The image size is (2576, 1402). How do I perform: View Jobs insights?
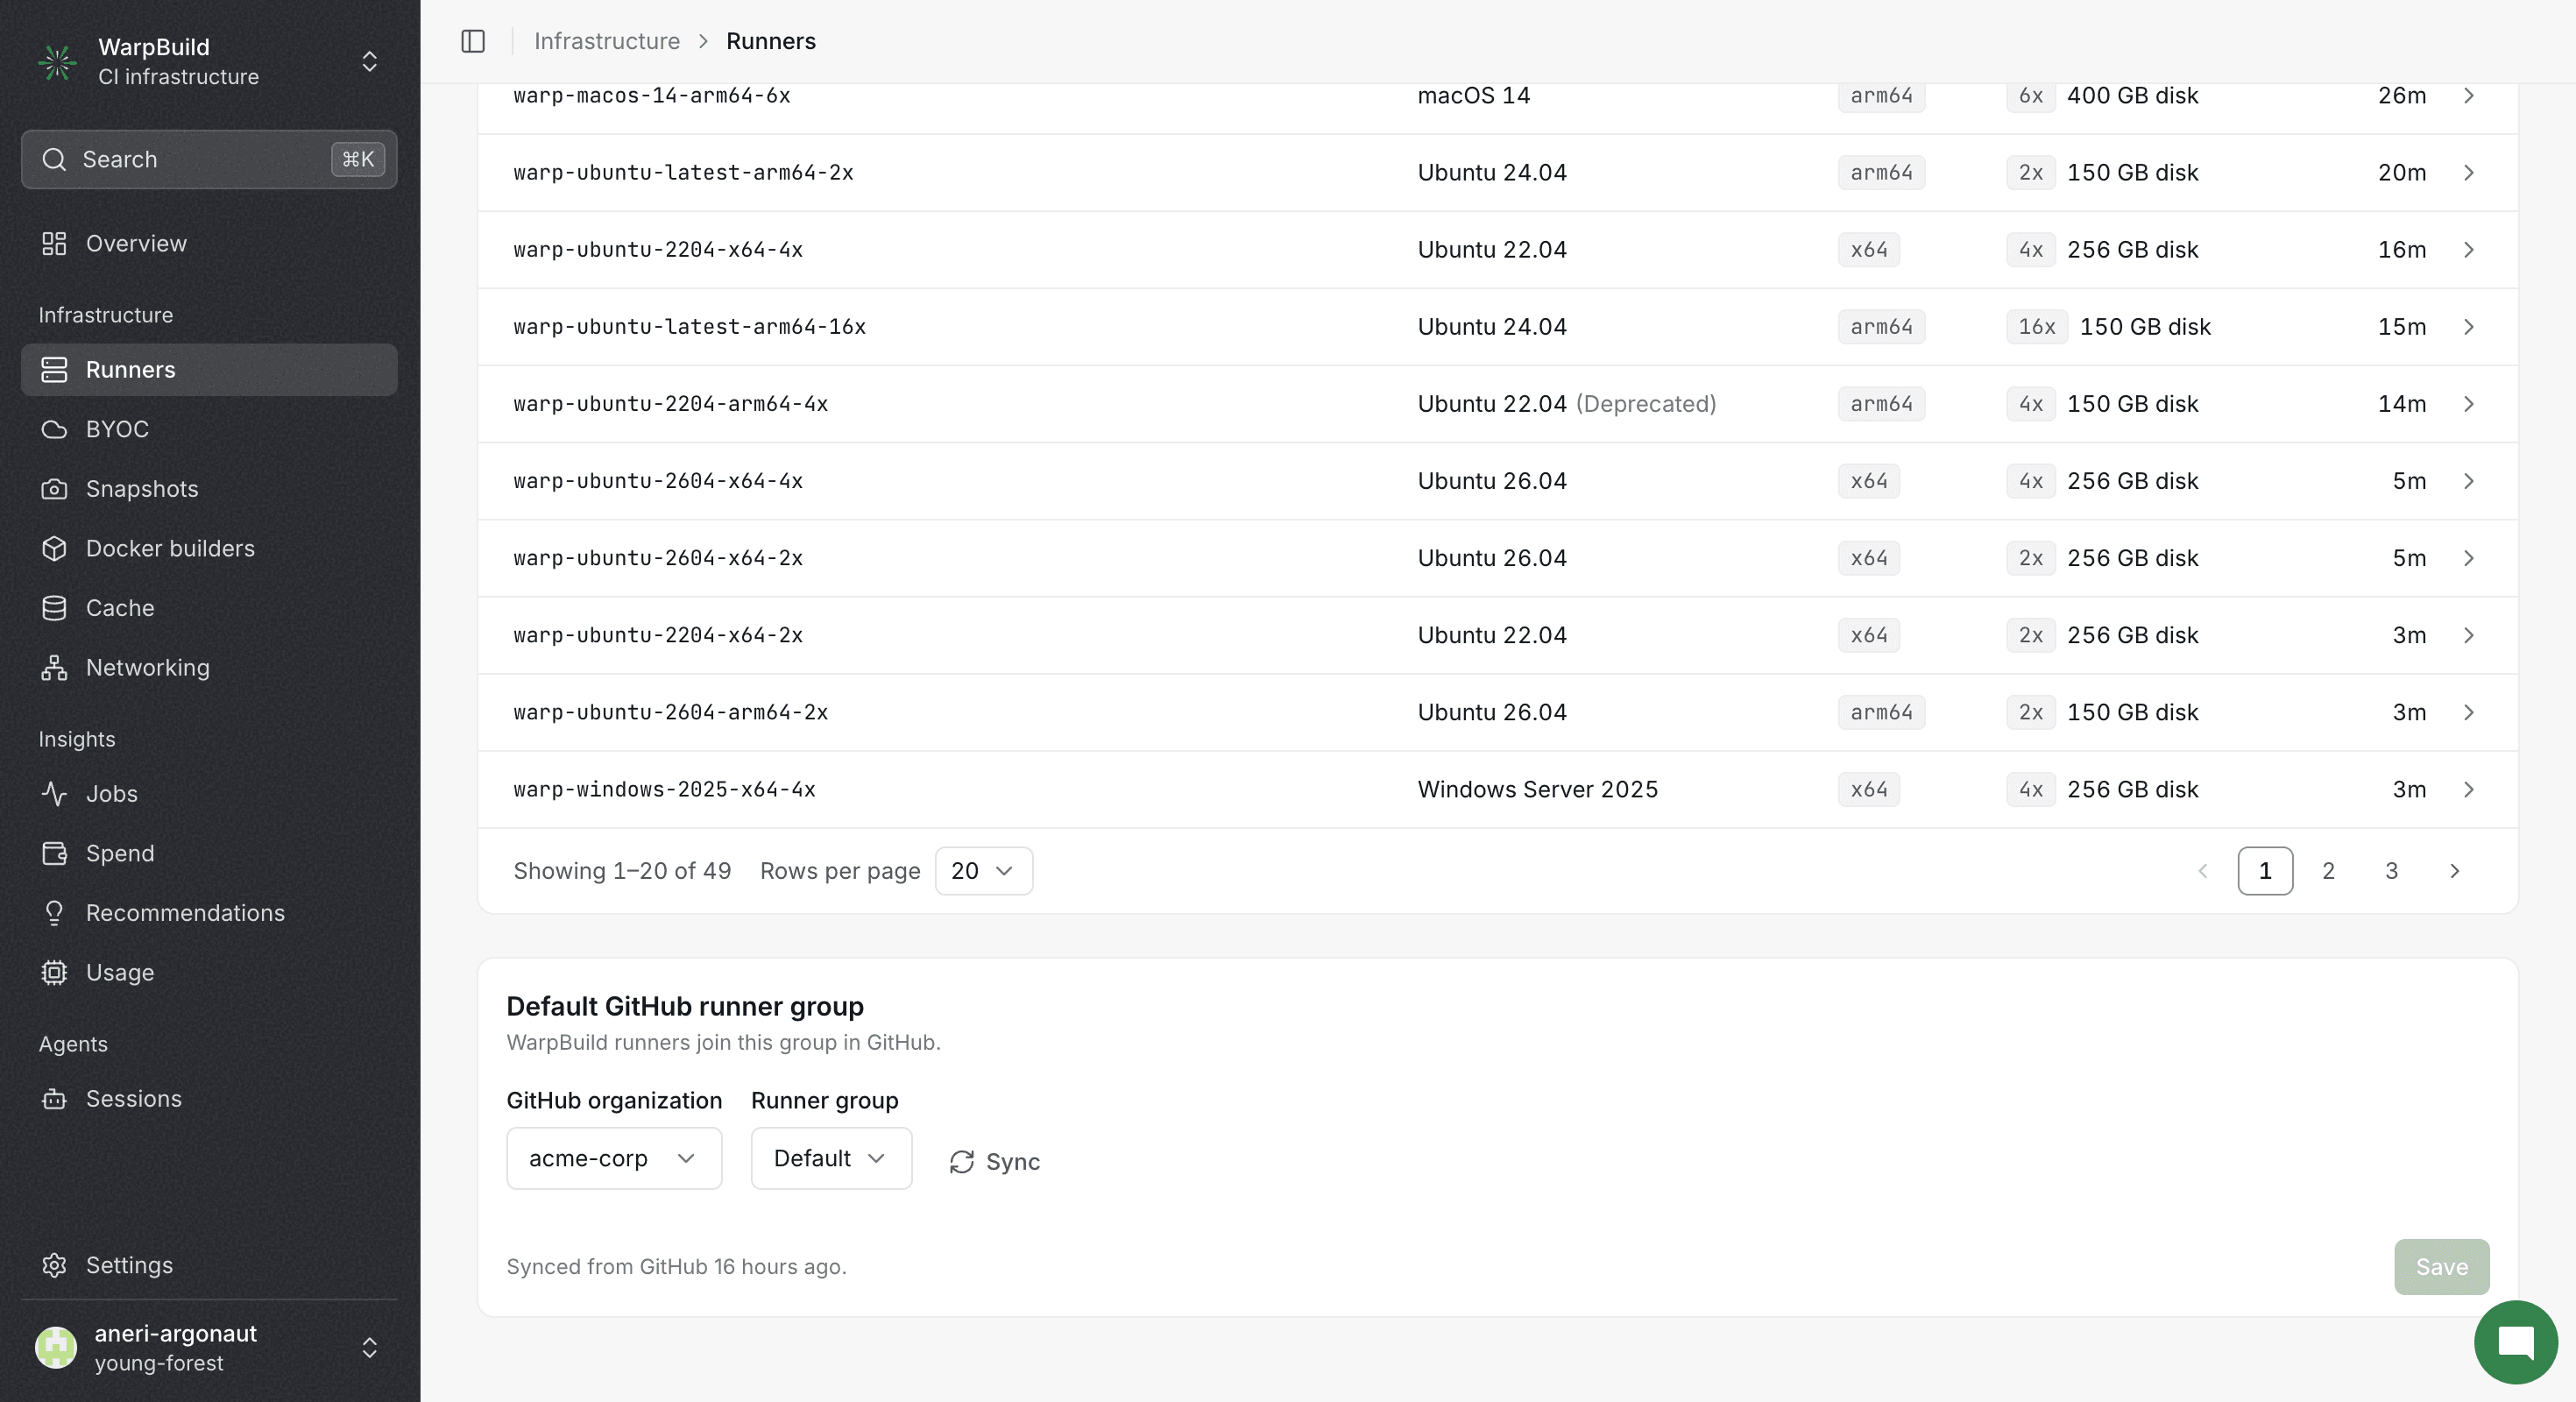209,794
